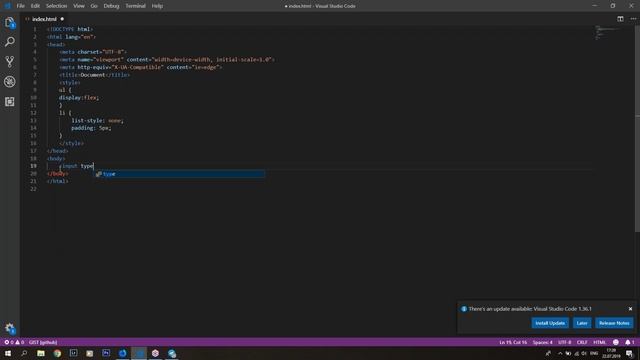The image size is (640, 360).
Task: Open File Explorer from taskbar
Action: [41, 353]
